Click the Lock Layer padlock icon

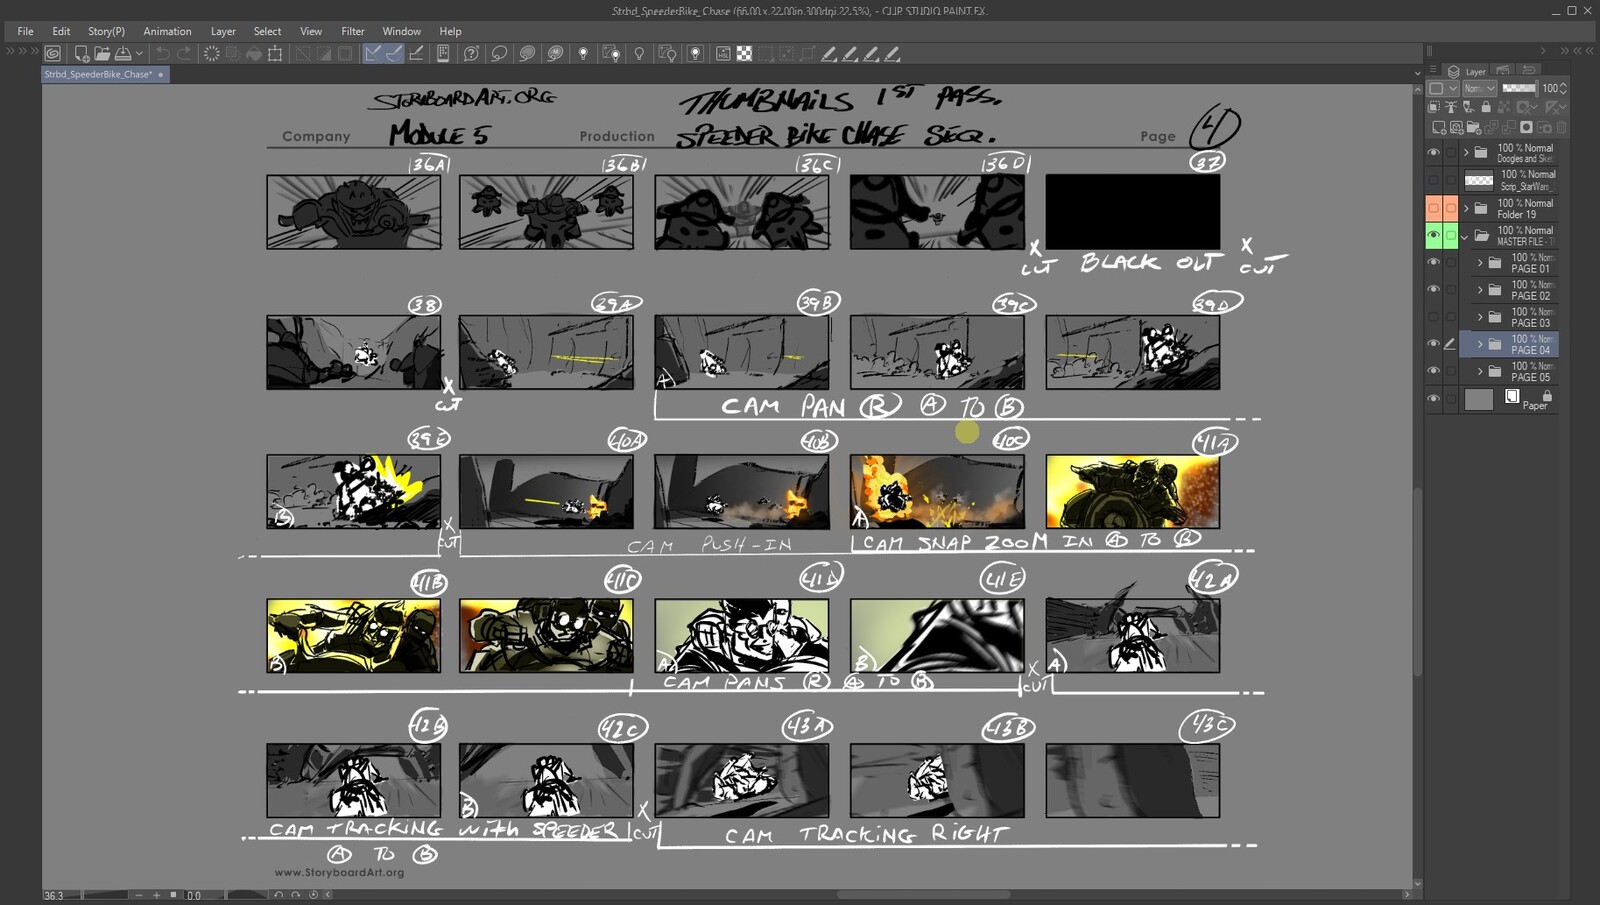click(1486, 107)
